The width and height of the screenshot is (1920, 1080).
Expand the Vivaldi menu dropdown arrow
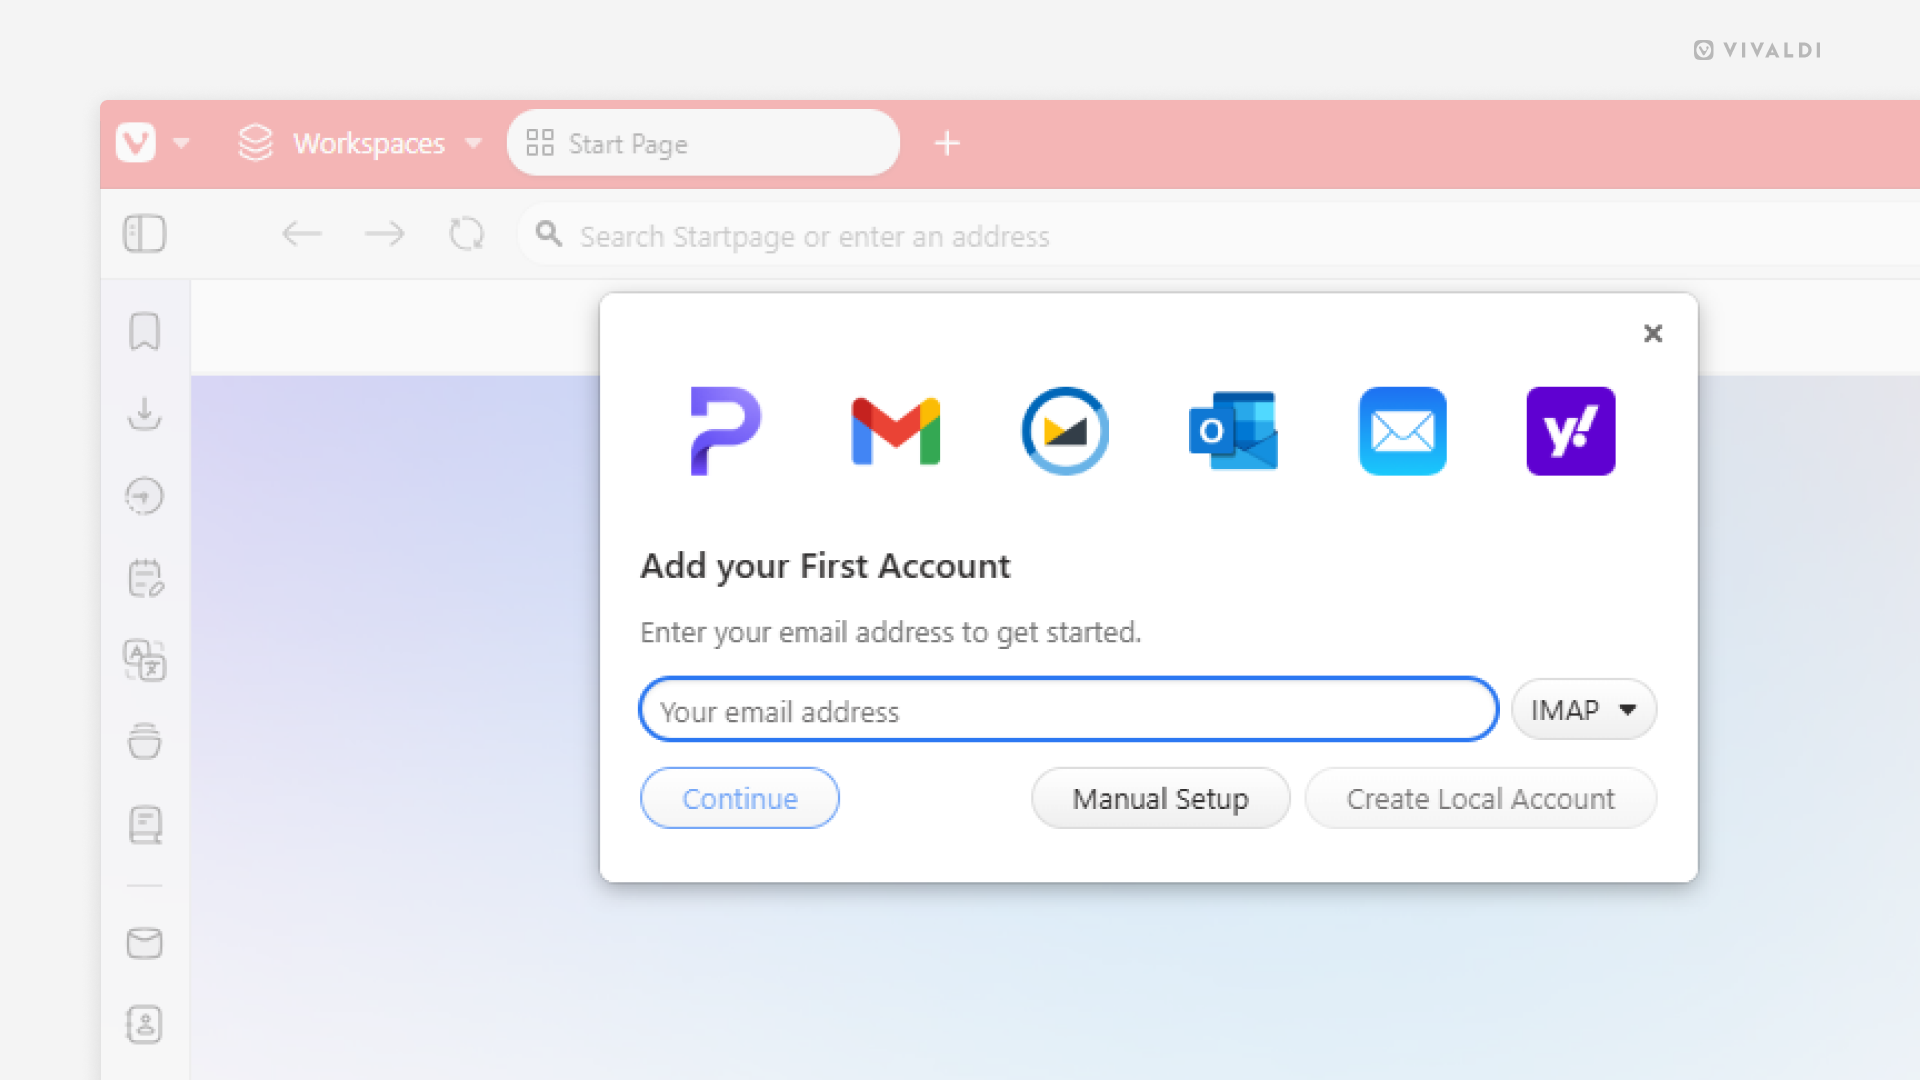point(181,143)
